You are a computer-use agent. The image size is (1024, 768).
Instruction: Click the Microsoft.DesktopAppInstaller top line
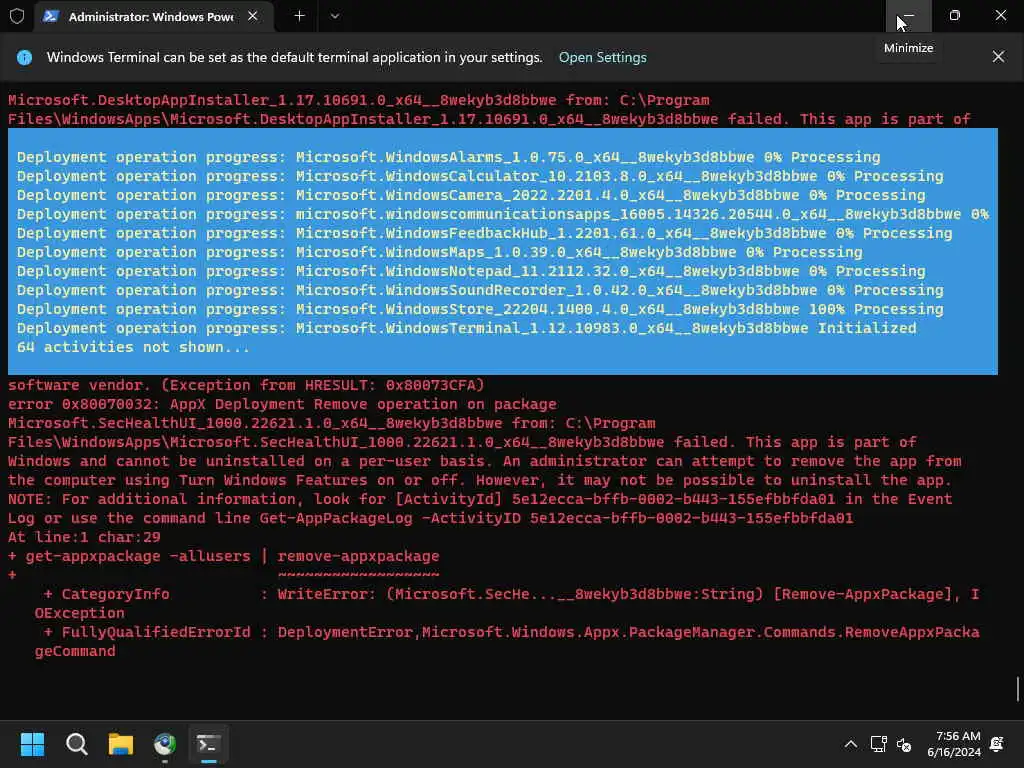coord(359,101)
